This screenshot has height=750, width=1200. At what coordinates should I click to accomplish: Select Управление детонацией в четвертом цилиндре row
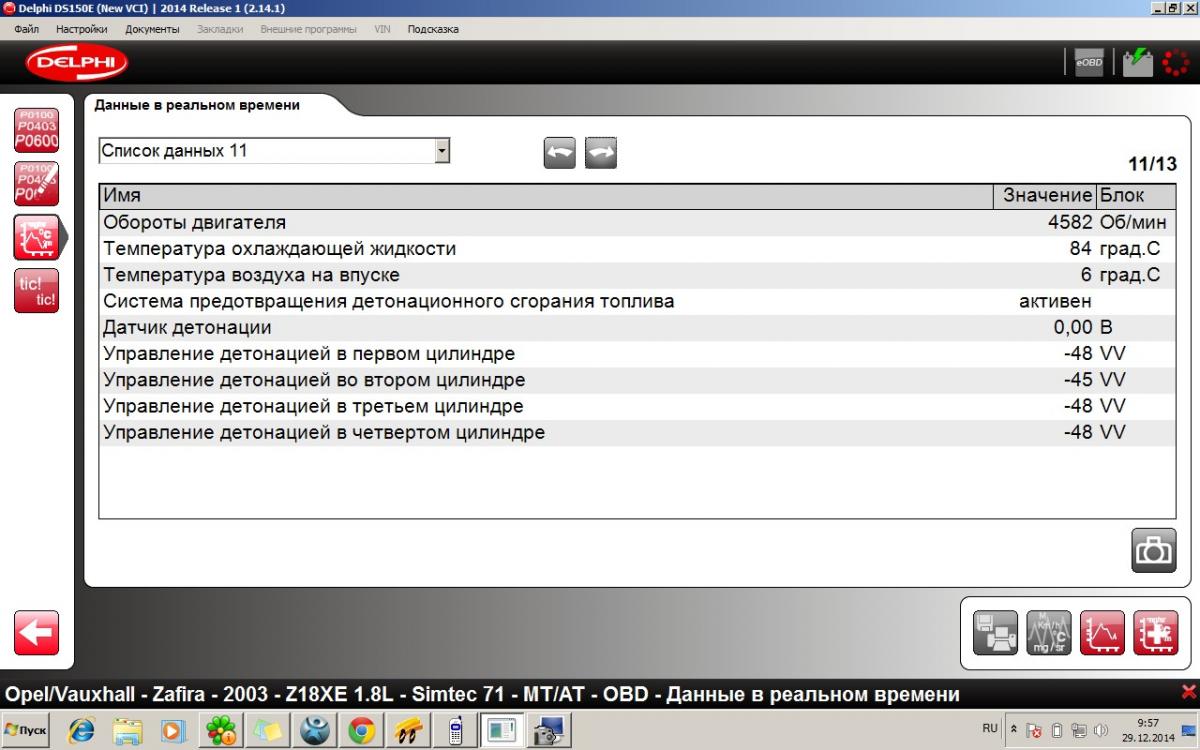pos(638,432)
